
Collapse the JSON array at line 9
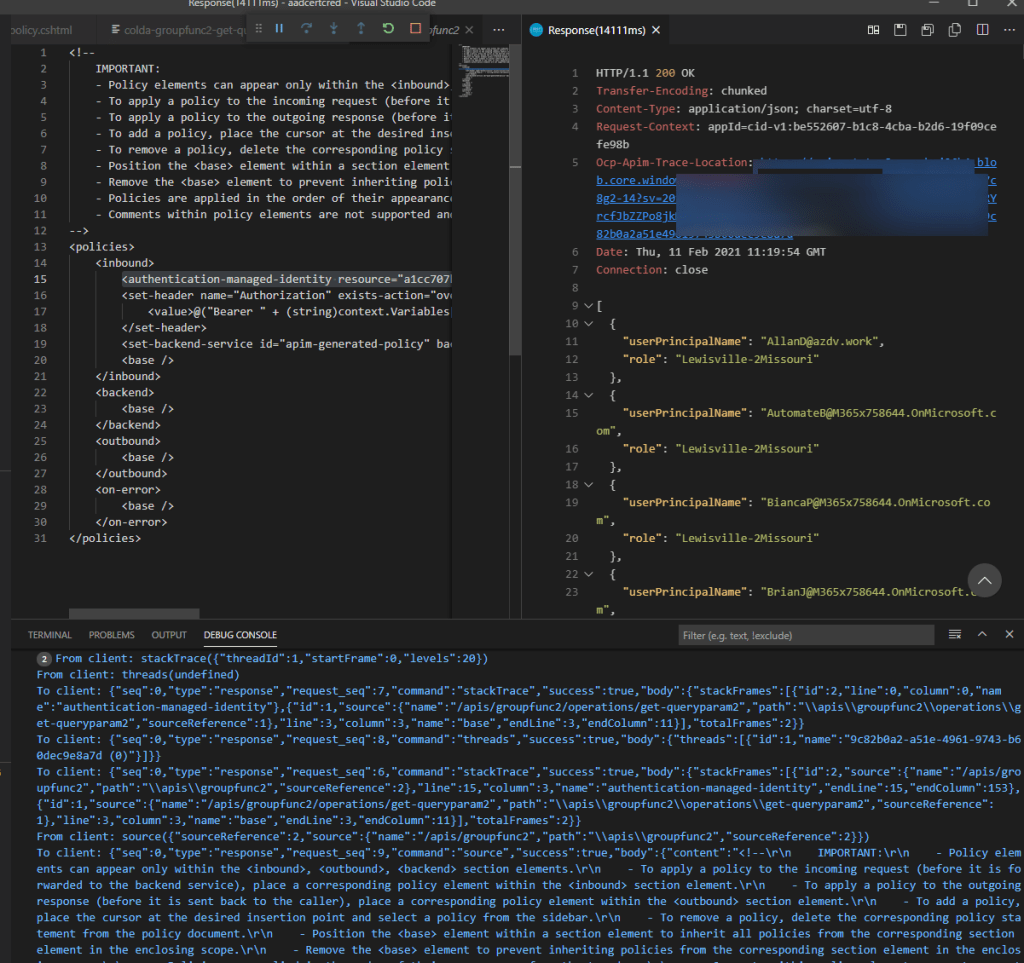[x=587, y=305]
